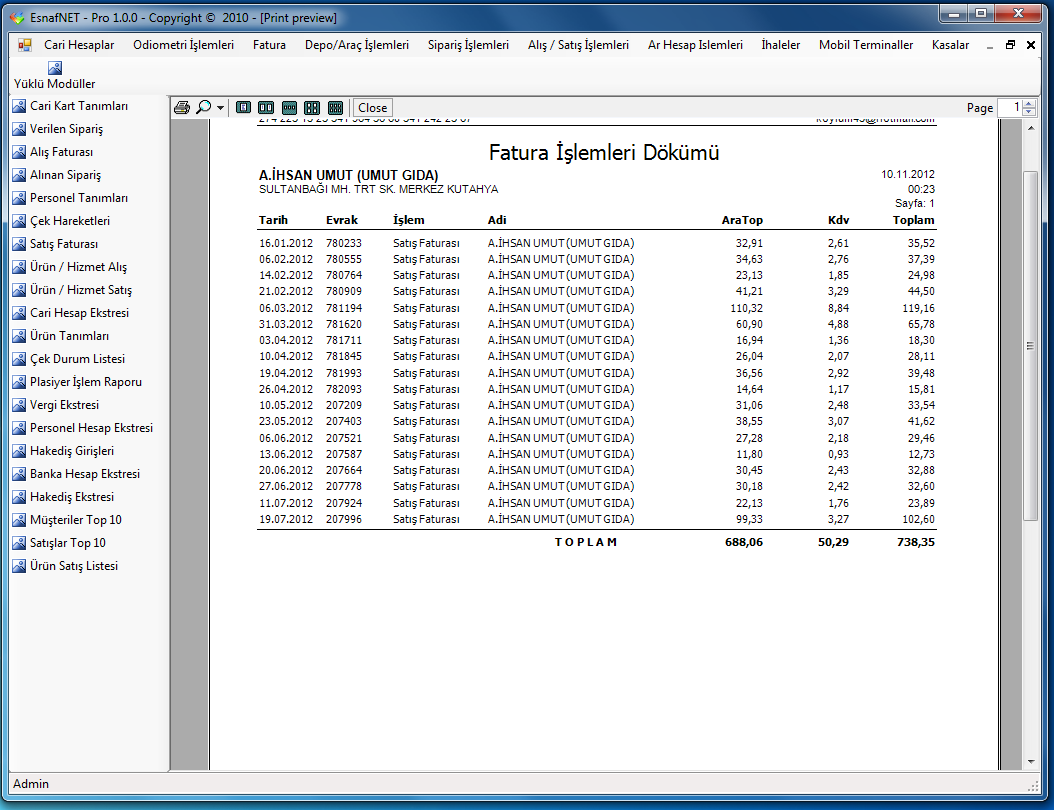The width and height of the screenshot is (1054, 810).
Task: Show six pages layout in preview
Action: coord(335,108)
